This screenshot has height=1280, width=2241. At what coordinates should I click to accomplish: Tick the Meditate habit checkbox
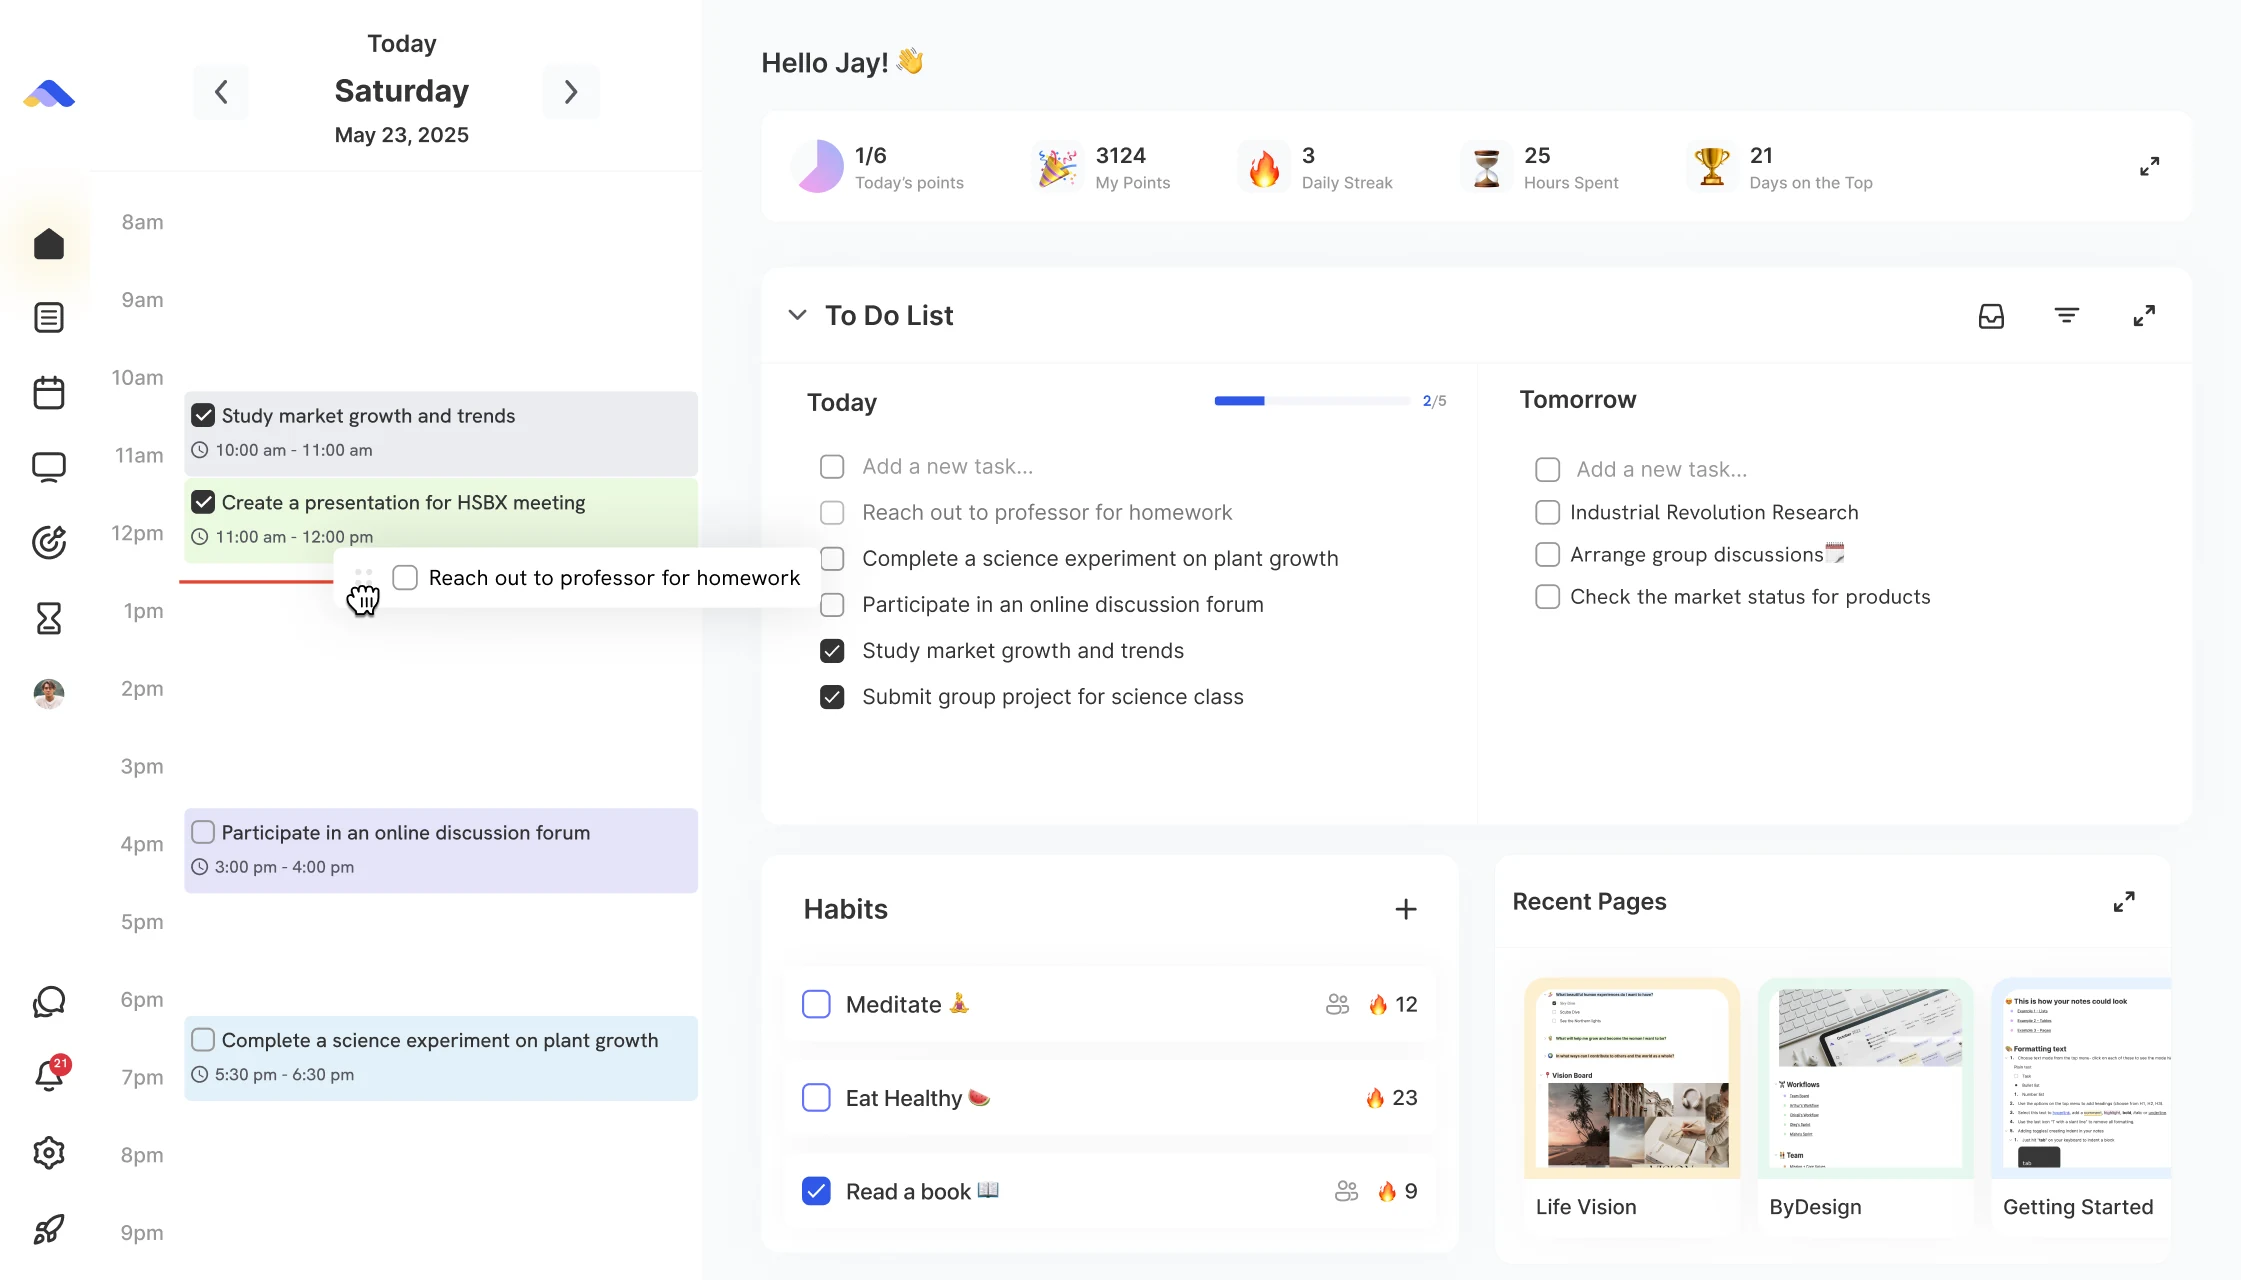[816, 1004]
